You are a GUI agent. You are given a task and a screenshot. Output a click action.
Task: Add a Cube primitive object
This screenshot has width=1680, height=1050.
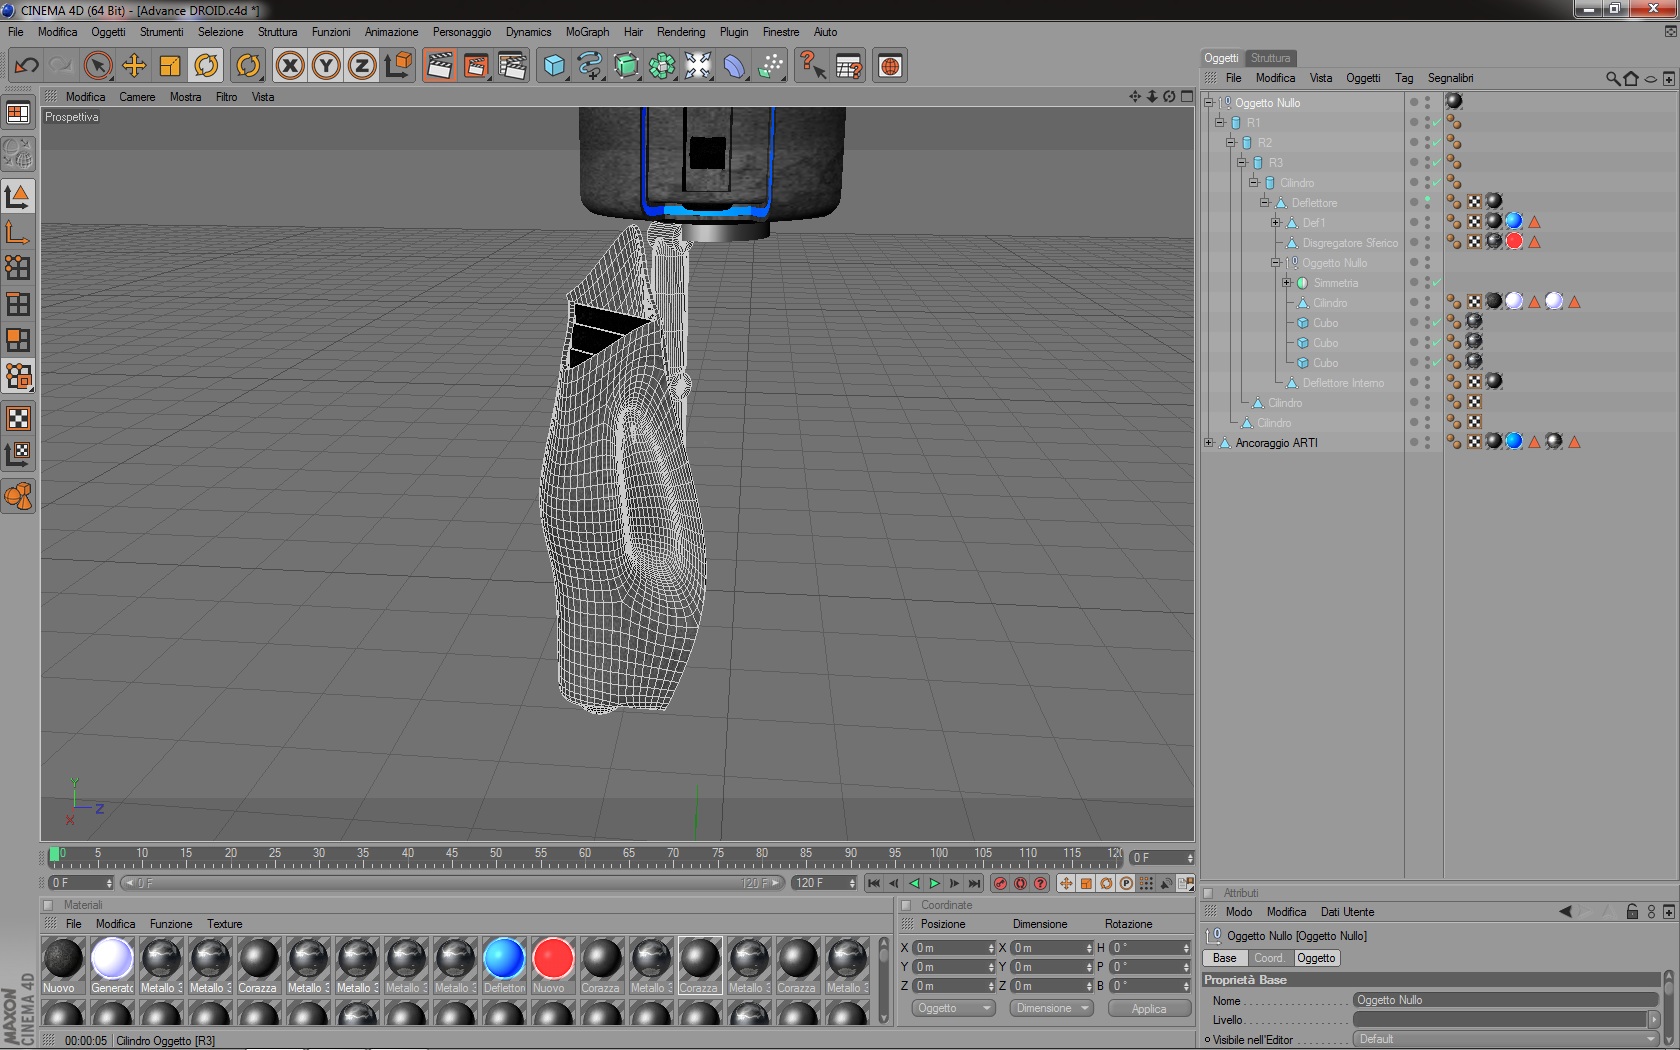554,66
